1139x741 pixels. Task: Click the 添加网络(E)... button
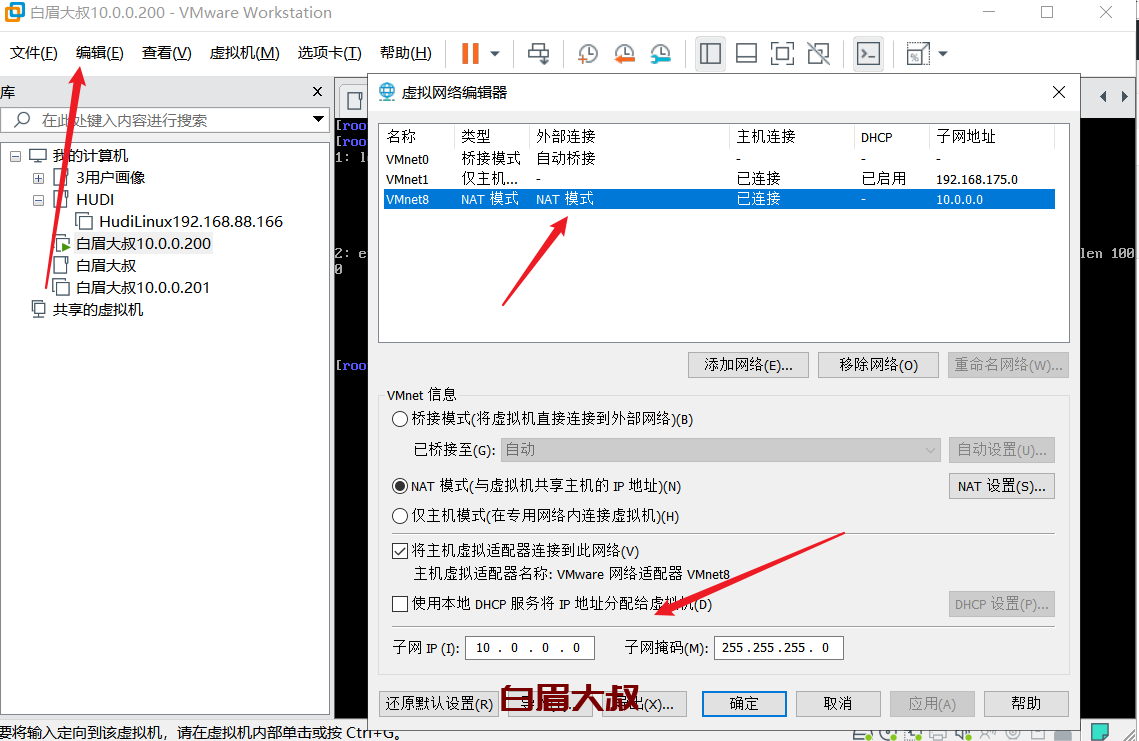pos(748,365)
